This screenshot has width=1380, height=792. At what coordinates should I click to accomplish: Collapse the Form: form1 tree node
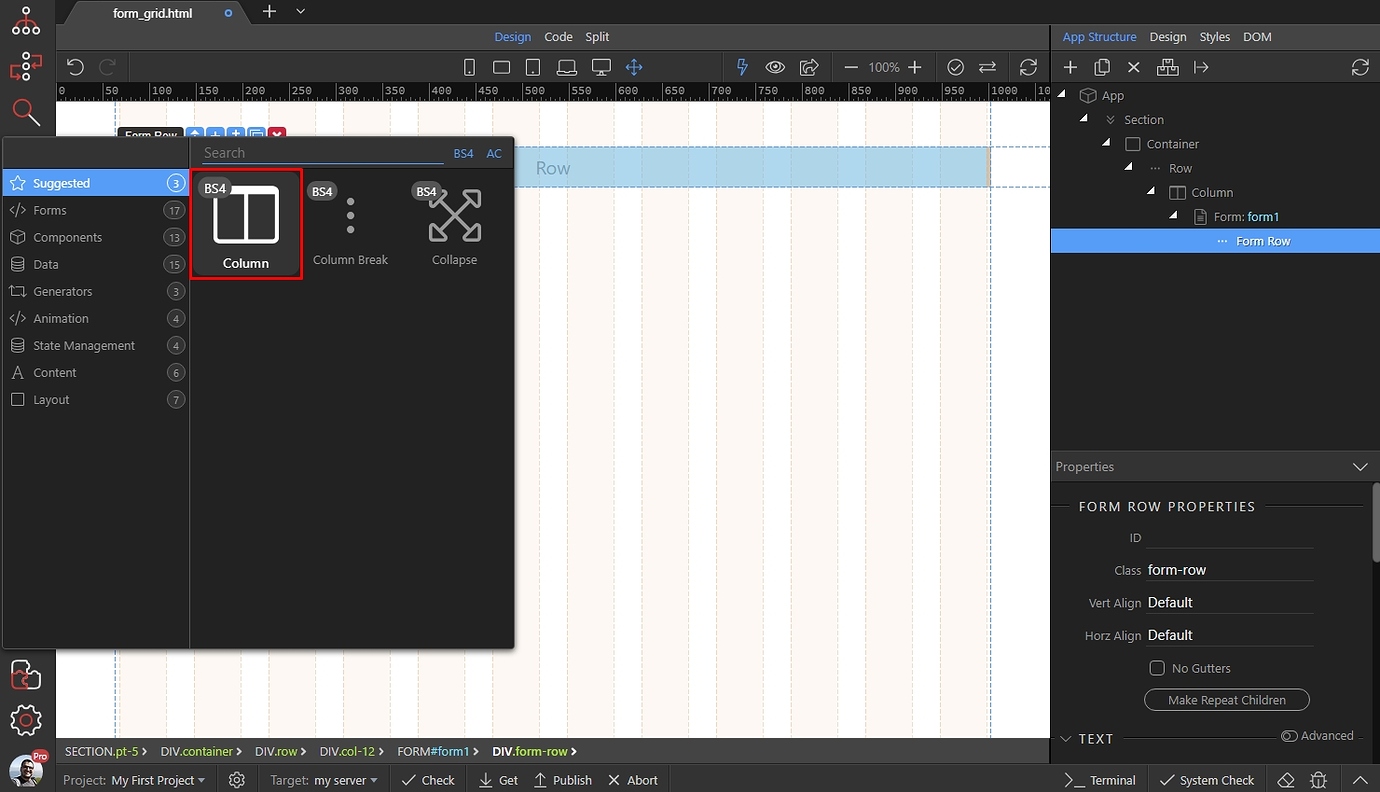pos(1173,216)
